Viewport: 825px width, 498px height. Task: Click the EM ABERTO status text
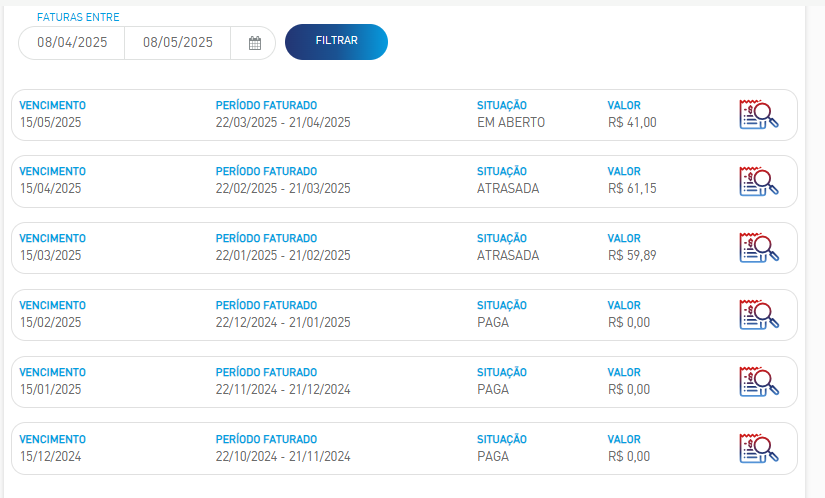[x=511, y=123]
